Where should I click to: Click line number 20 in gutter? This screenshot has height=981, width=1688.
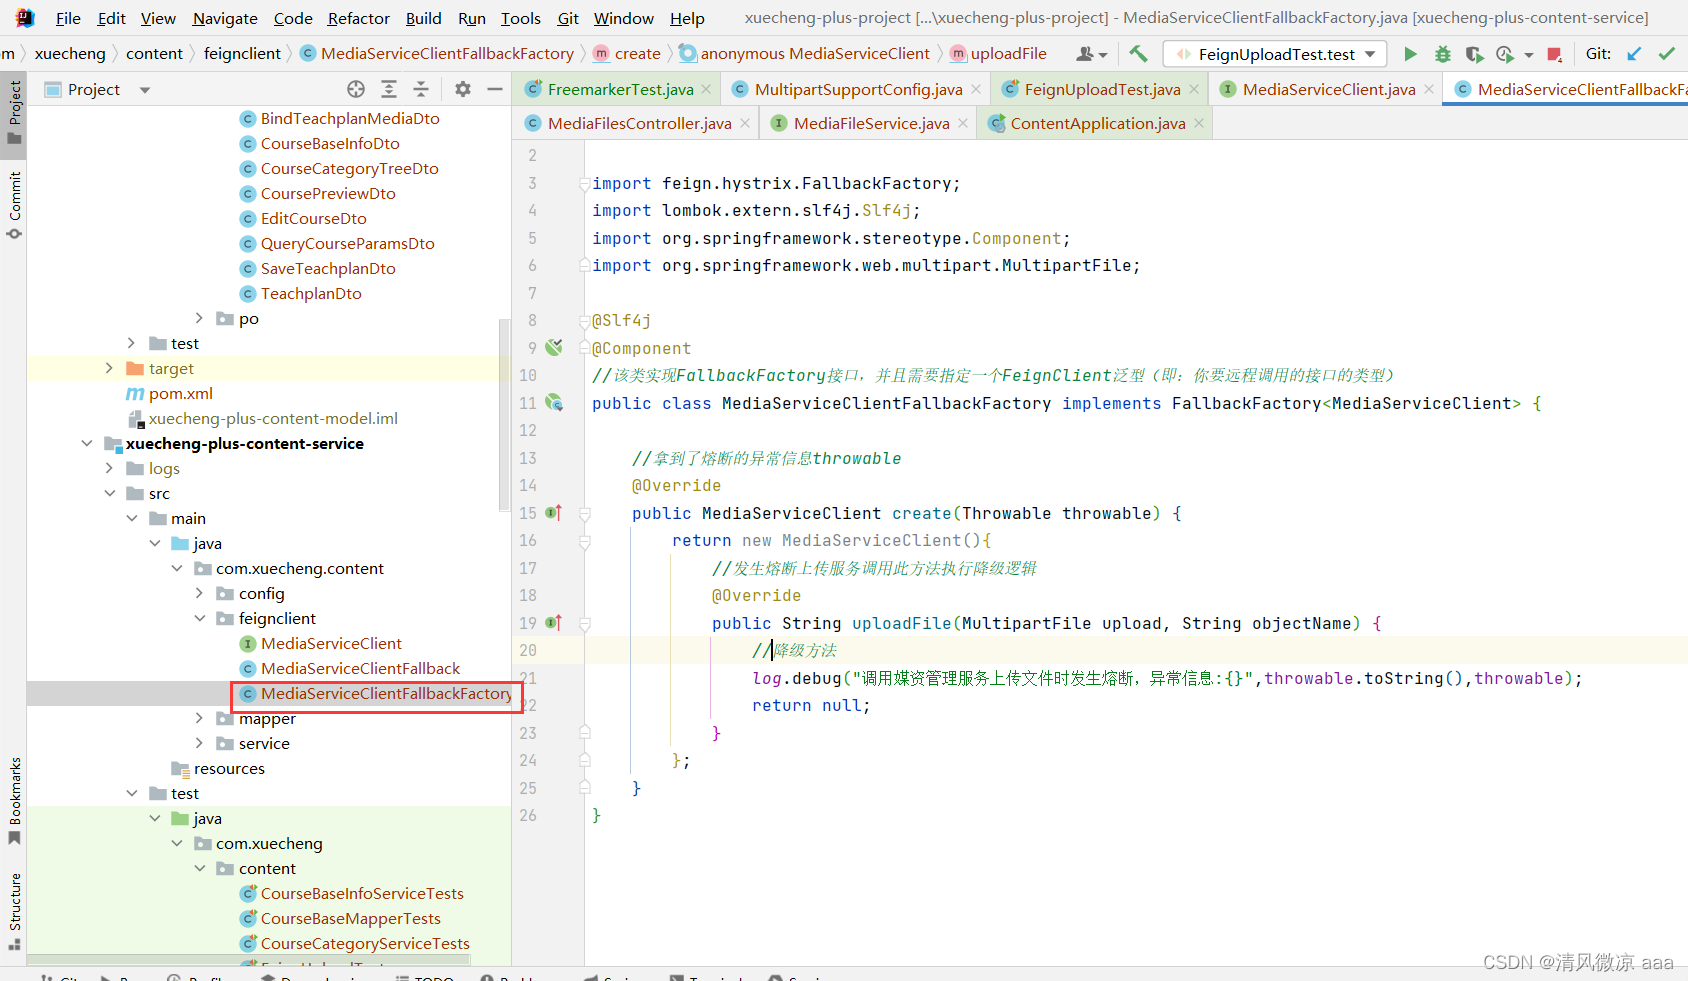pos(528,650)
